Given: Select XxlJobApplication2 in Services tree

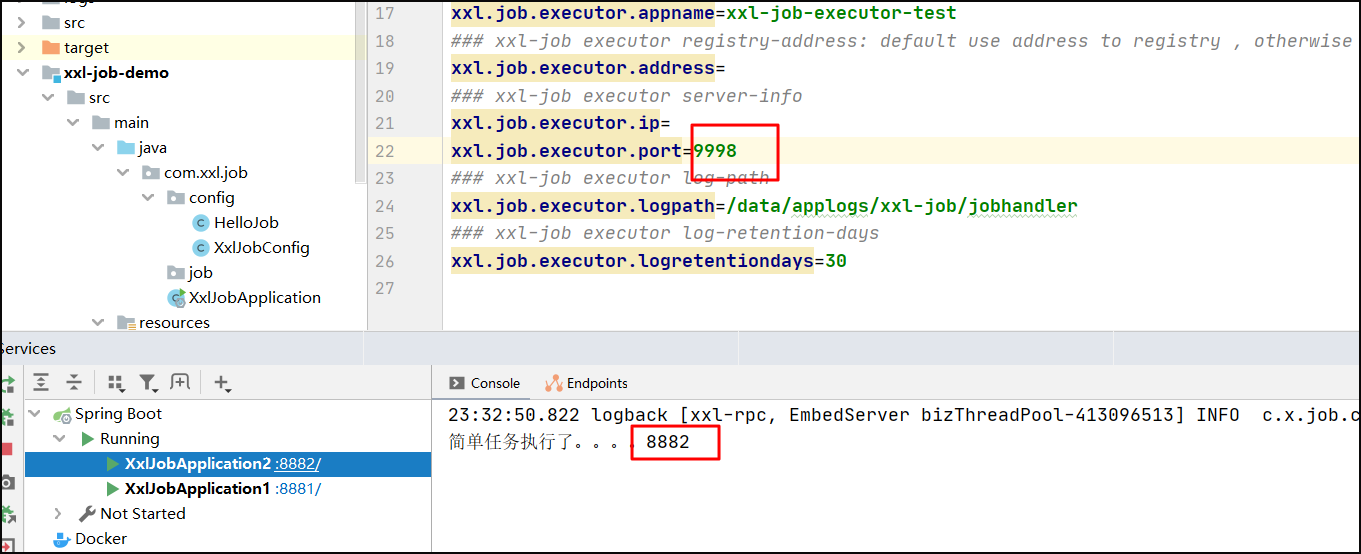Looking at the screenshot, I should click(x=198, y=464).
